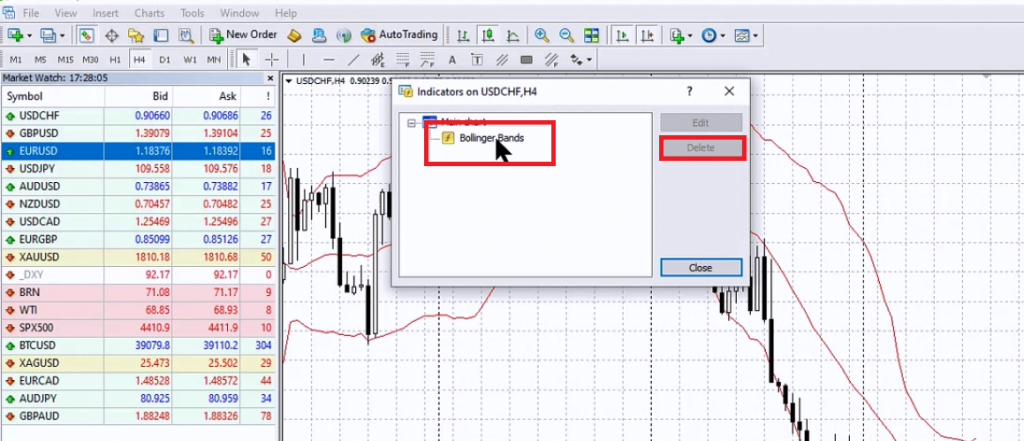Switch chart to line chart mode

tap(512, 35)
